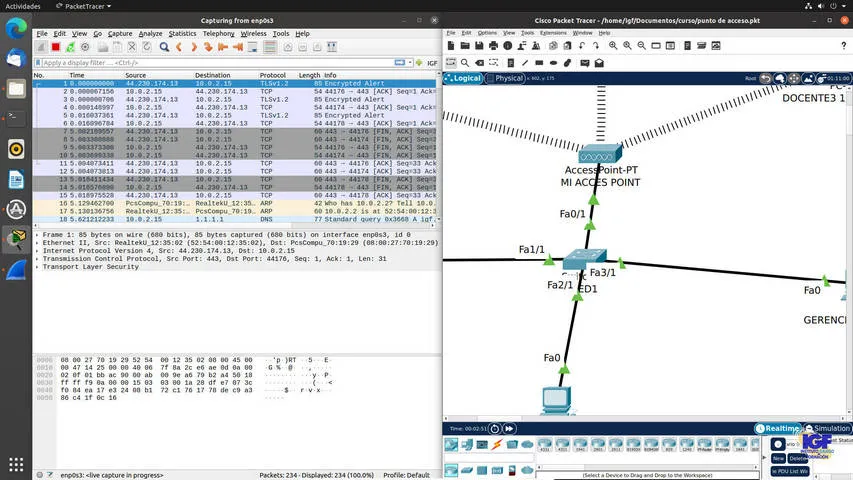Open Microsoft Edge from dock

[16, 28]
